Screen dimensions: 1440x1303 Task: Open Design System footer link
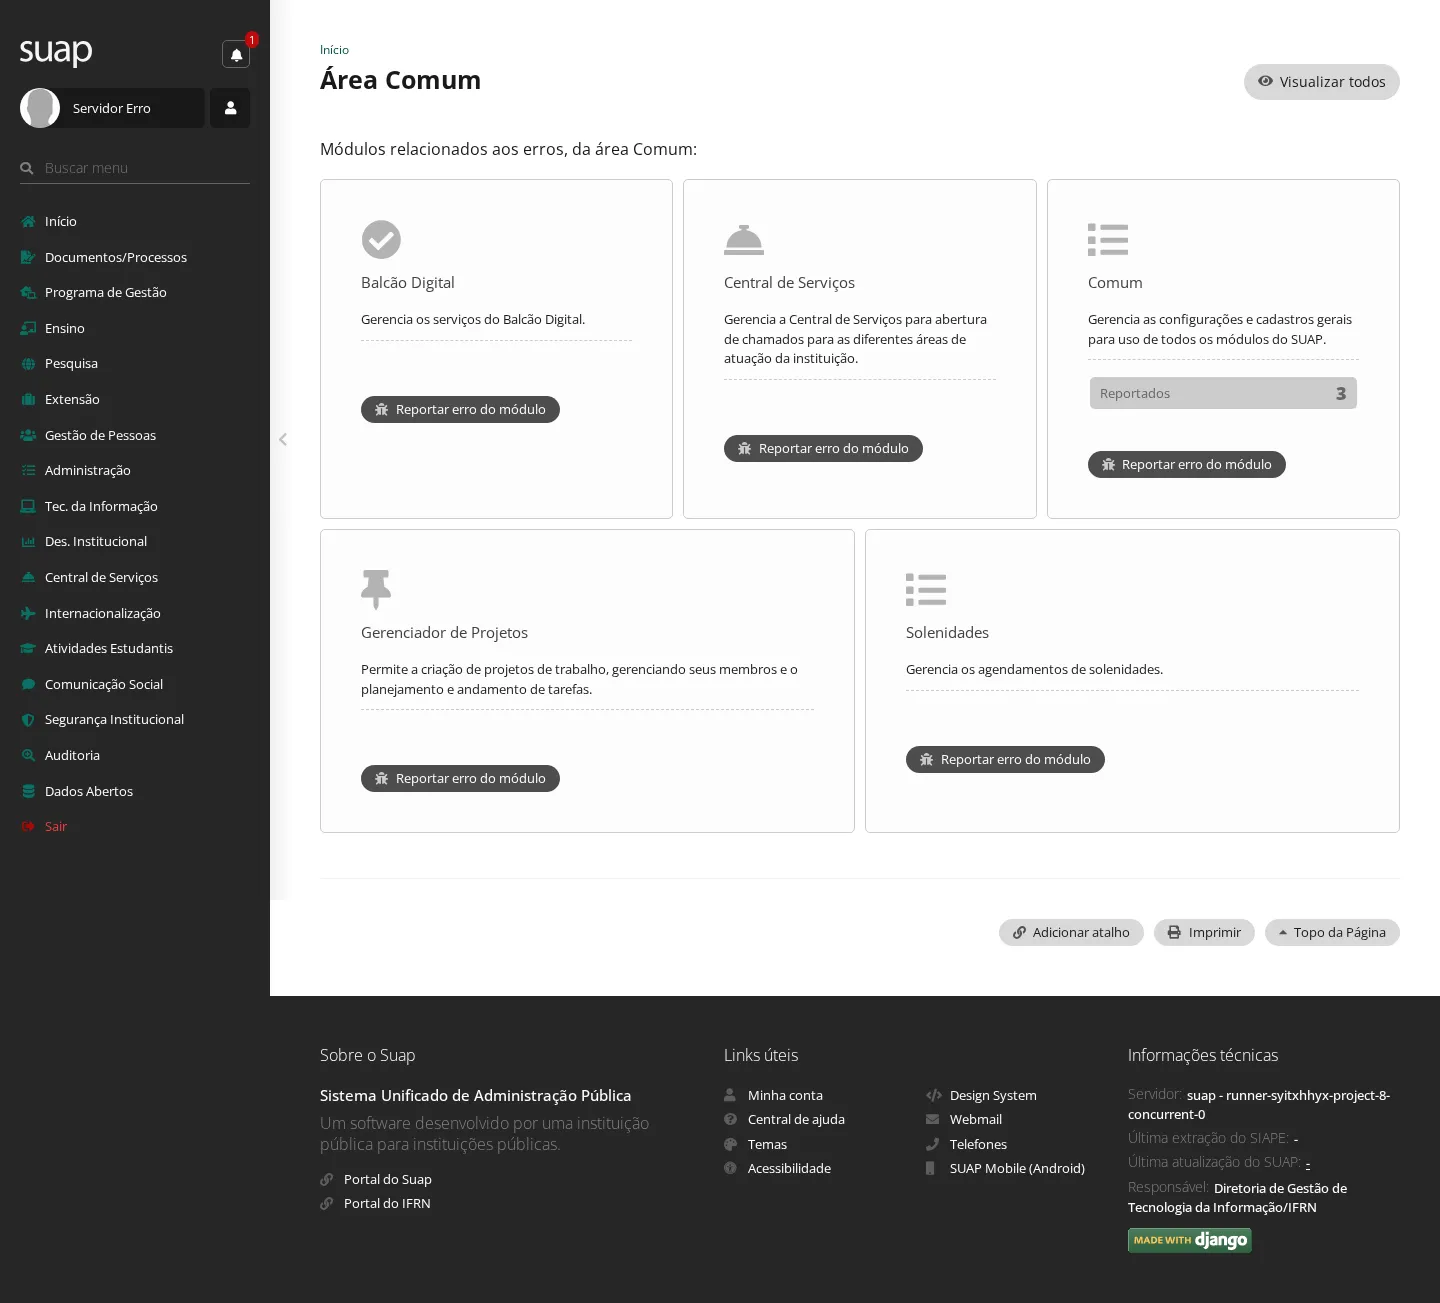pos(993,1095)
